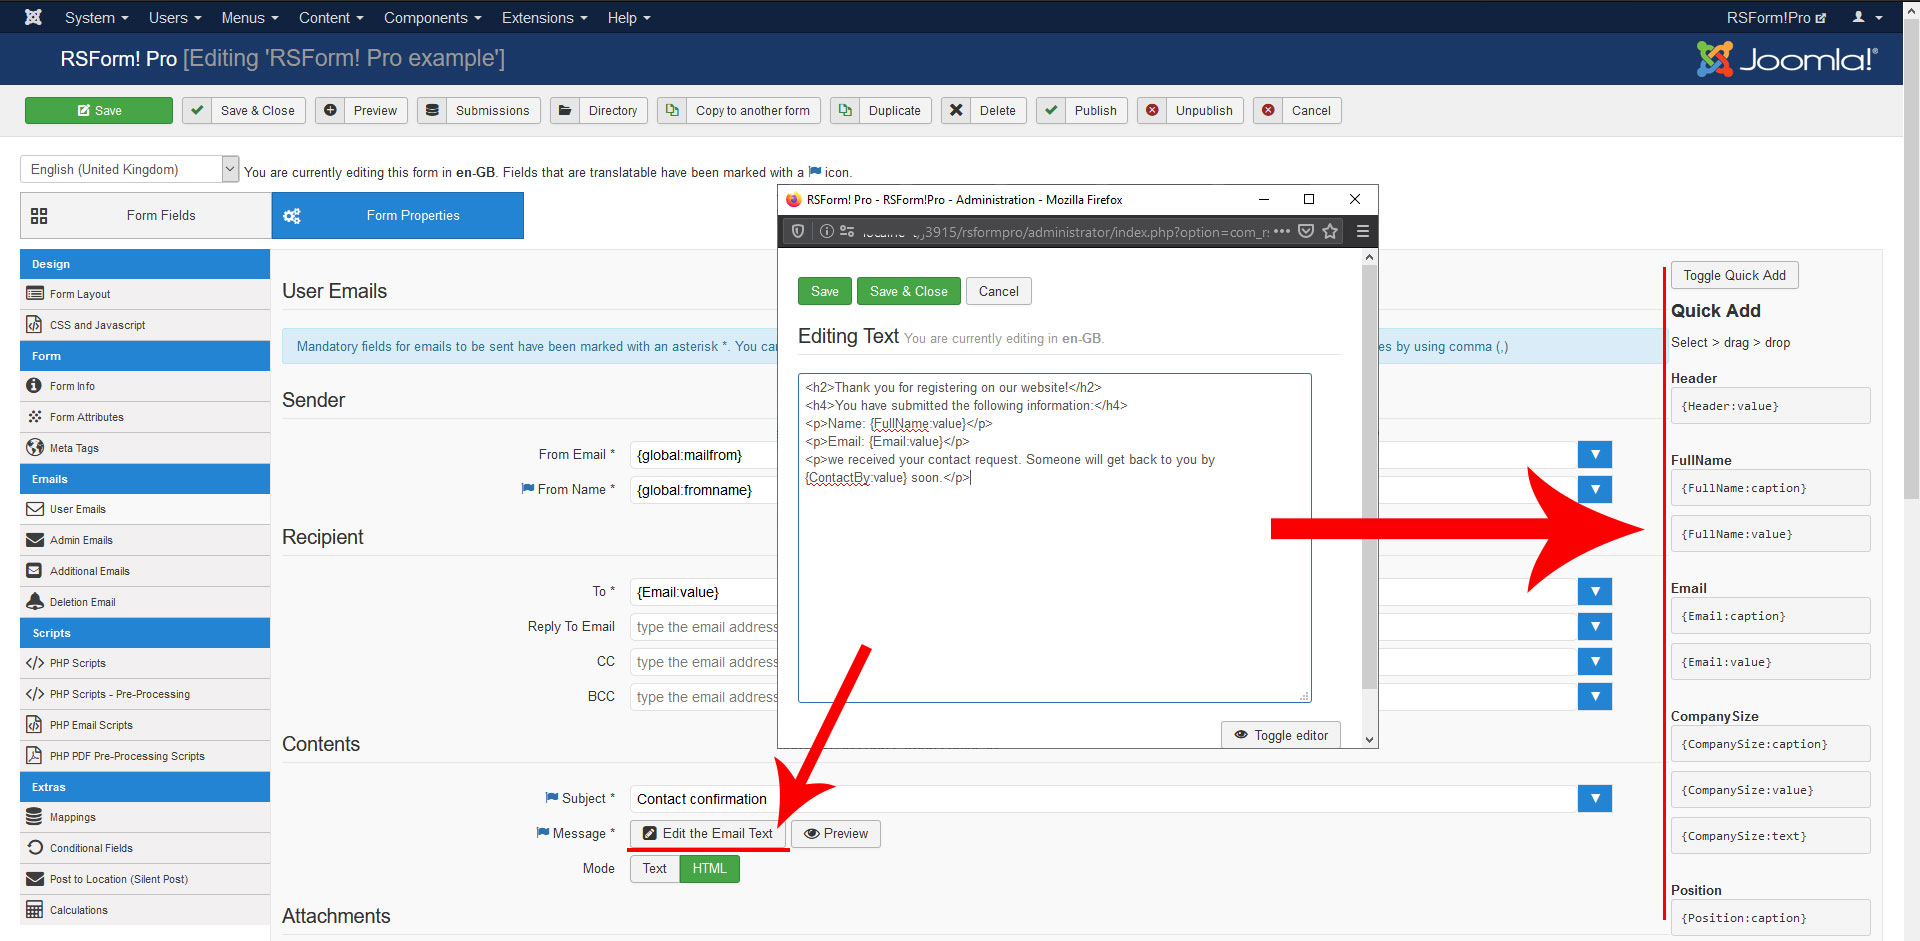Image resolution: width=1920 pixels, height=941 pixels.
Task: Click into the email text editing area
Action: (1054, 538)
